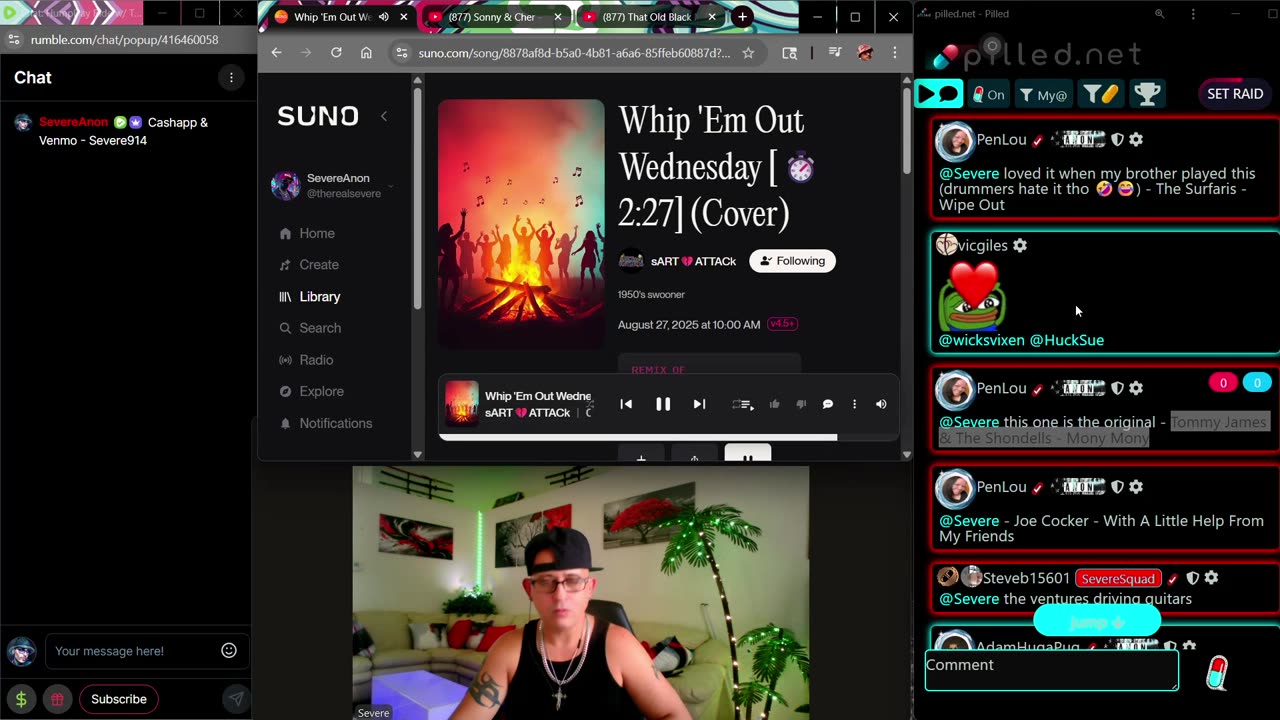
Task: Send a Rumble rant with dollar icon
Action: click(x=21, y=699)
